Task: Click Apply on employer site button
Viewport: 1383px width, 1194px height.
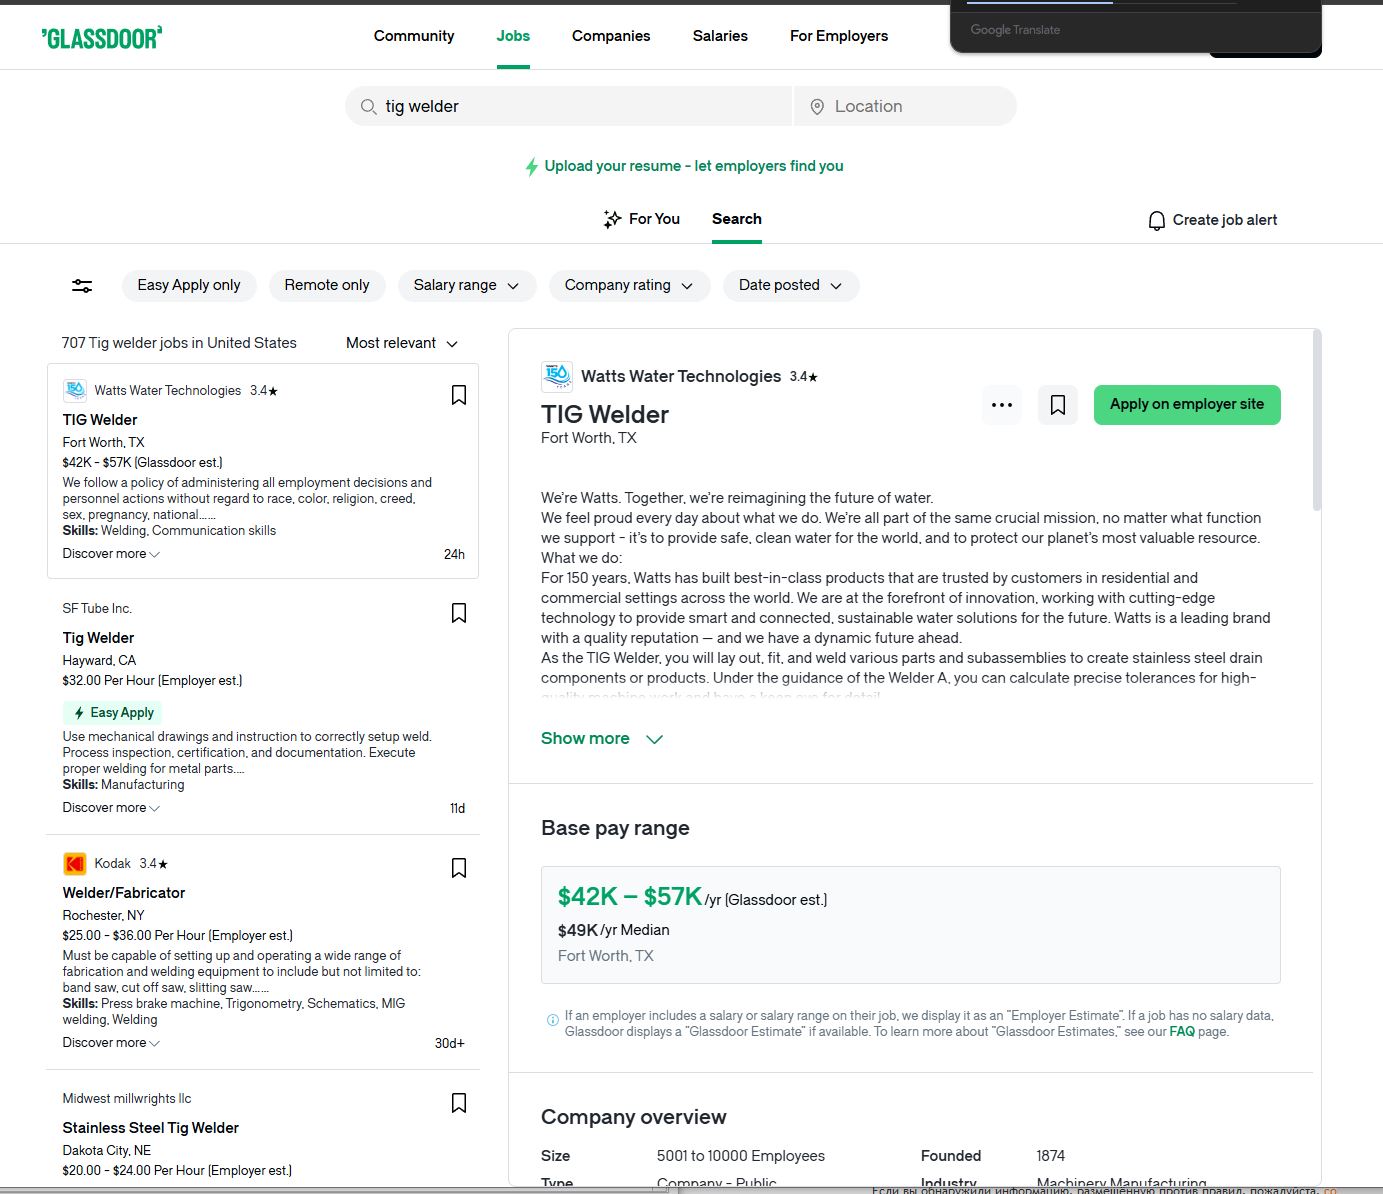Action: pyautogui.click(x=1187, y=405)
